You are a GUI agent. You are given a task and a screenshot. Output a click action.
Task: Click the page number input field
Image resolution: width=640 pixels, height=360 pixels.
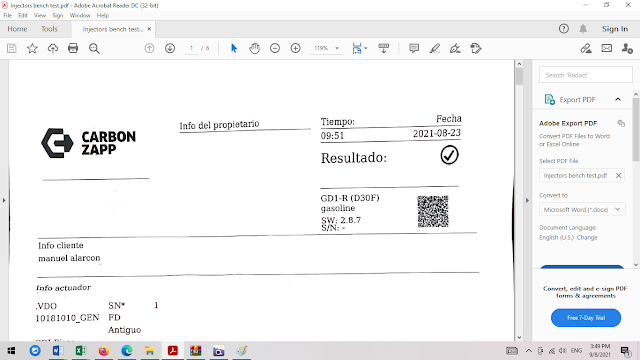[191, 48]
